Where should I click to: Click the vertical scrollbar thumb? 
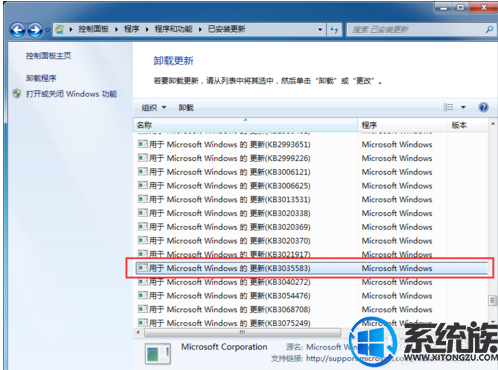(x=493, y=300)
